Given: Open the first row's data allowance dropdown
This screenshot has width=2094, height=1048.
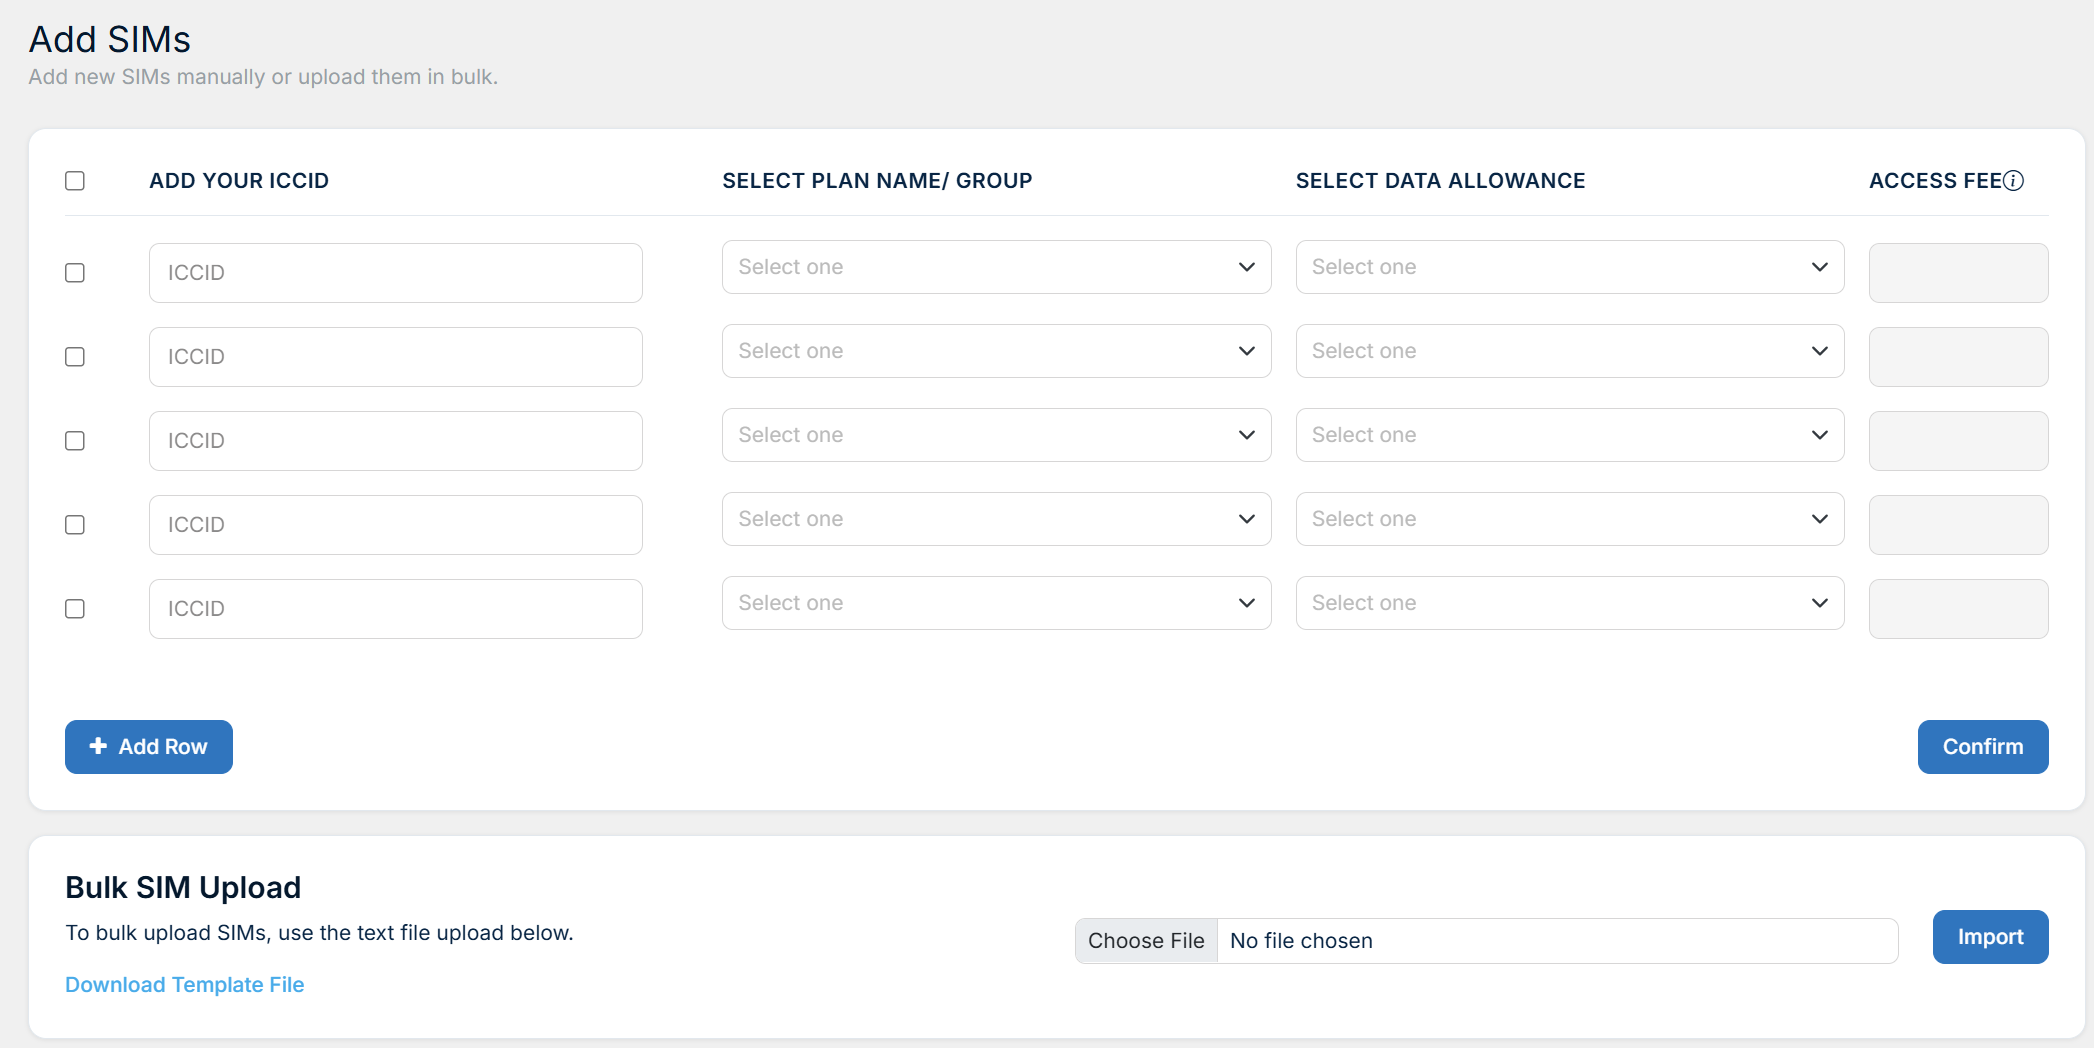Looking at the screenshot, I should coord(1570,267).
